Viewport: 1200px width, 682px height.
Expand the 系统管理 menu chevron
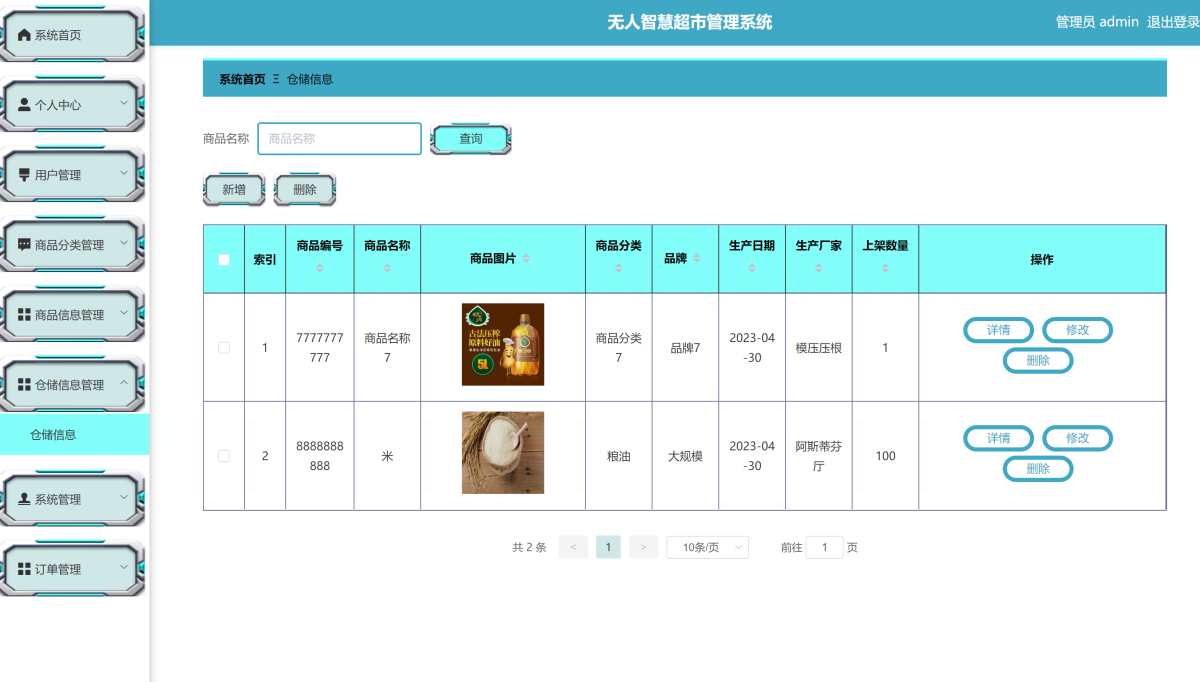tap(124, 497)
